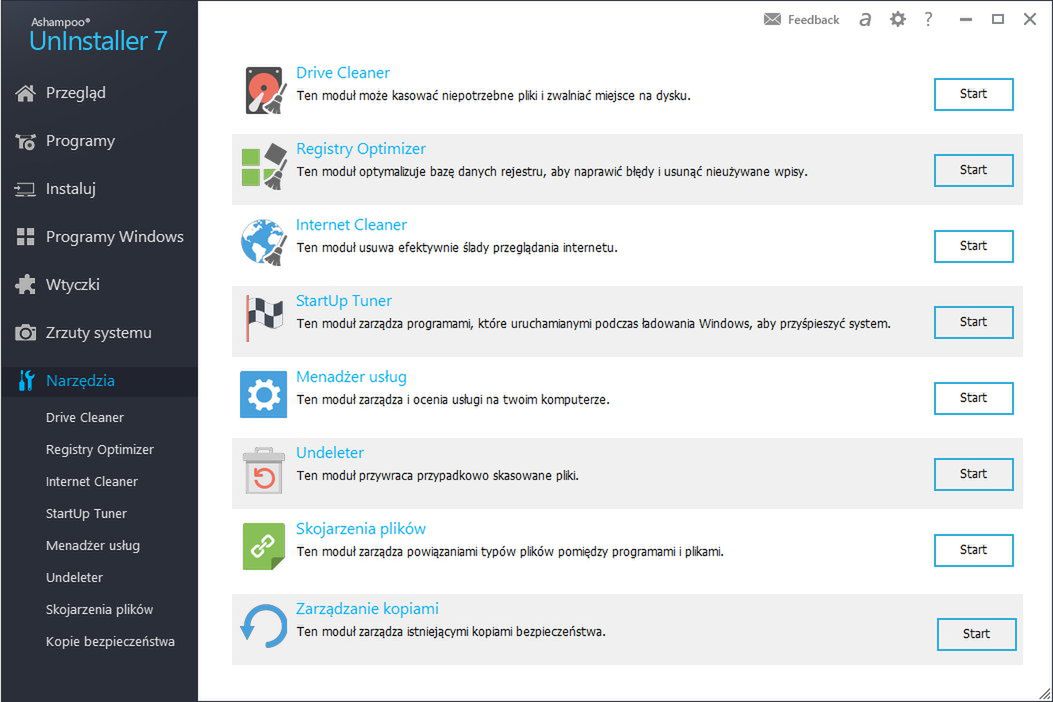Click the Feedback text link

[x=813, y=19]
